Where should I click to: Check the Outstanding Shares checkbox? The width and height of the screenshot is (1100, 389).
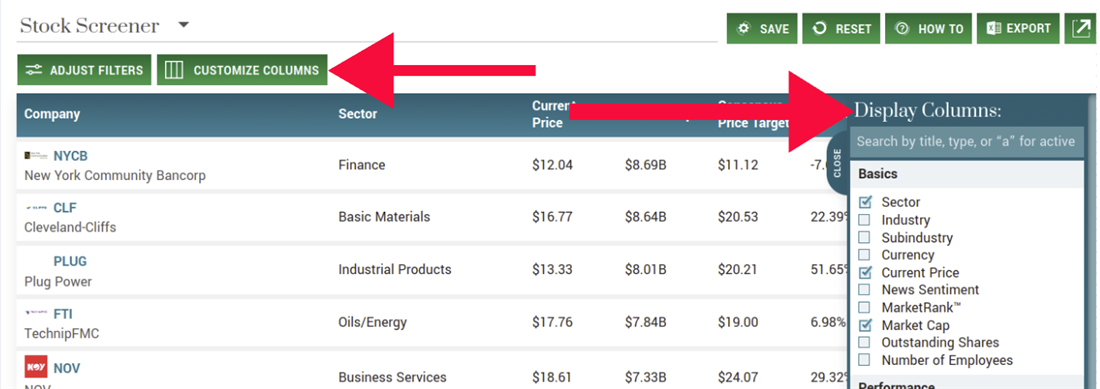(x=865, y=343)
